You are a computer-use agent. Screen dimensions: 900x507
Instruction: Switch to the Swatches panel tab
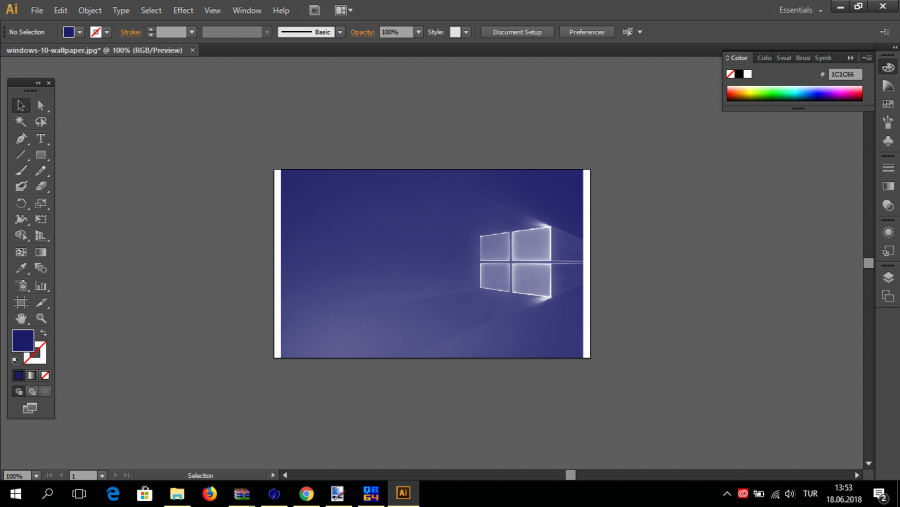tap(783, 58)
